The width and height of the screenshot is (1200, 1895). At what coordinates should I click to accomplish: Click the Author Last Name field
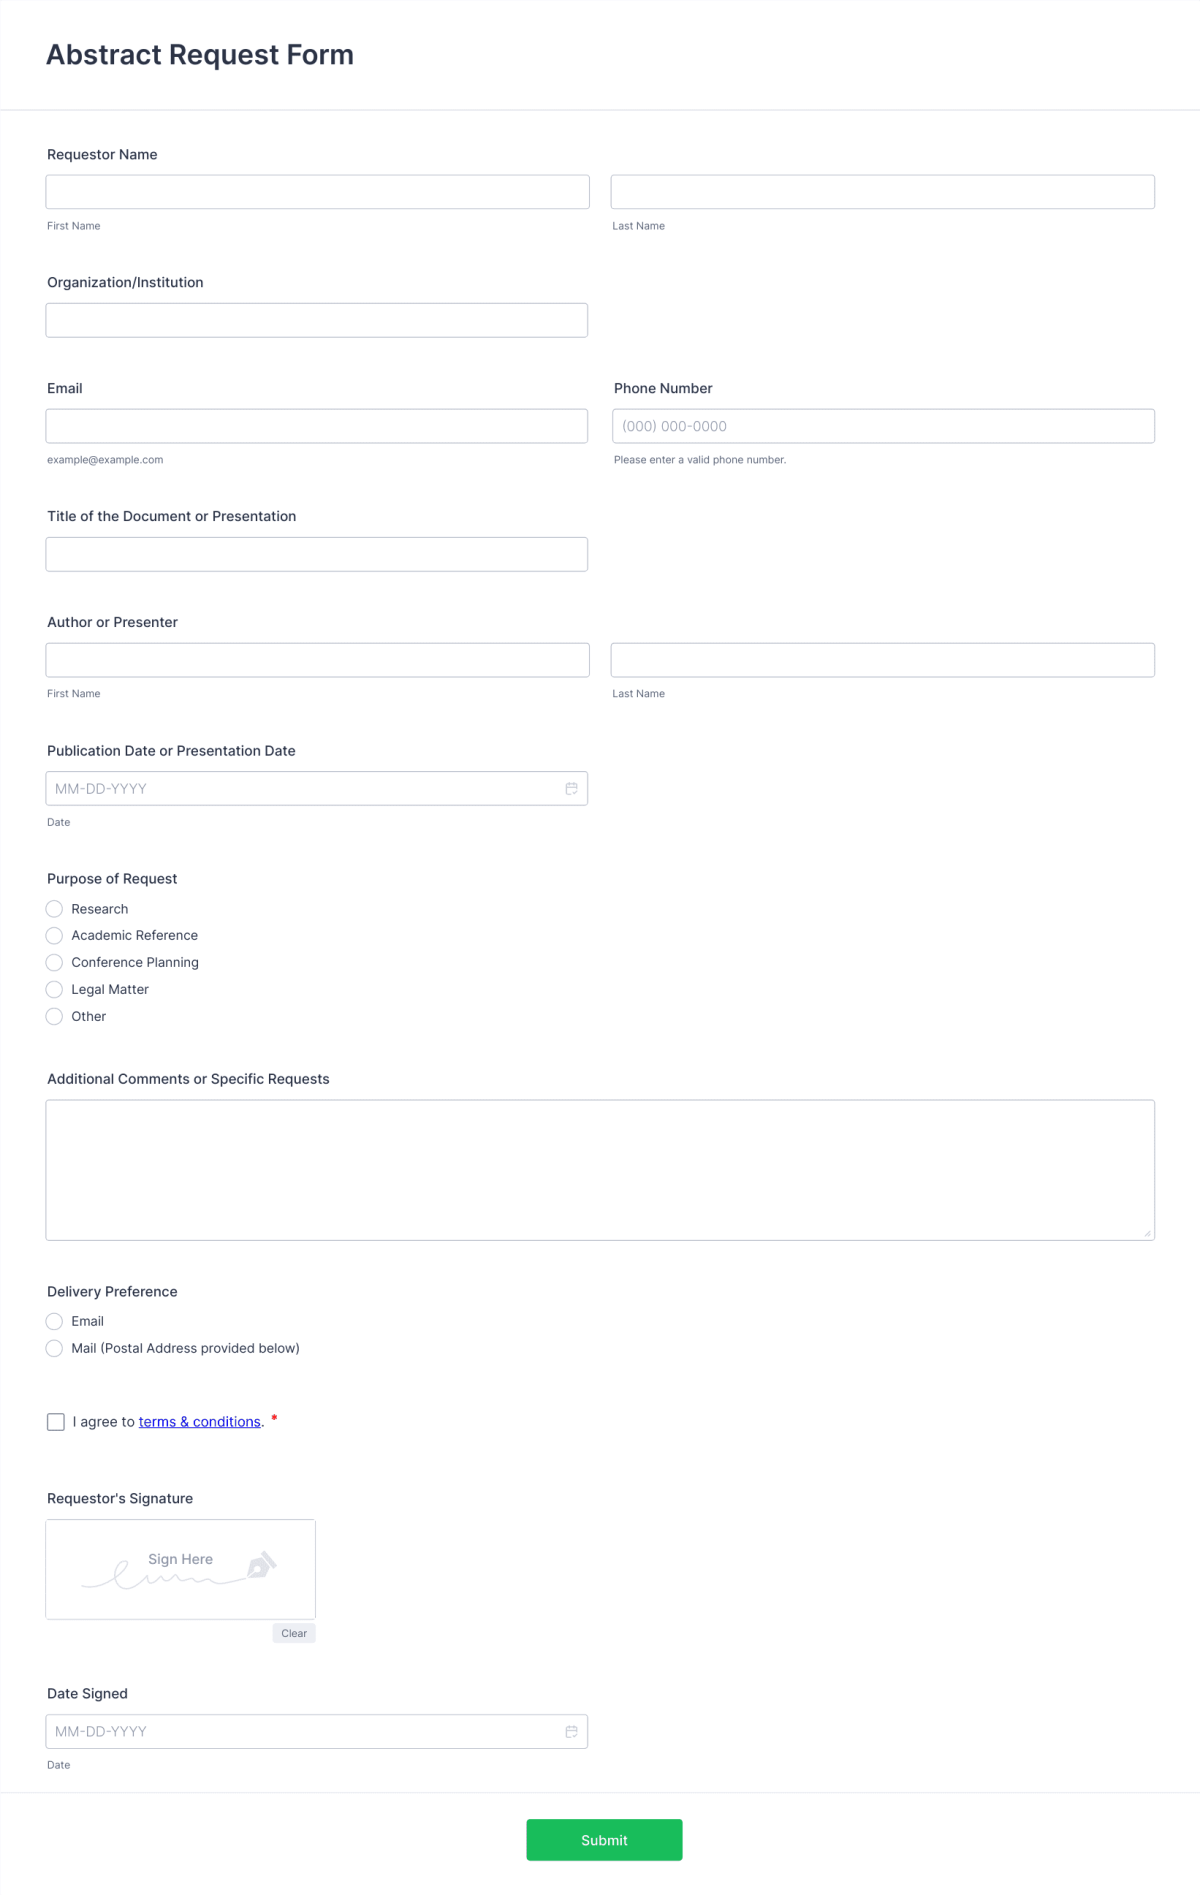pyautogui.click(x=883, y=659)
